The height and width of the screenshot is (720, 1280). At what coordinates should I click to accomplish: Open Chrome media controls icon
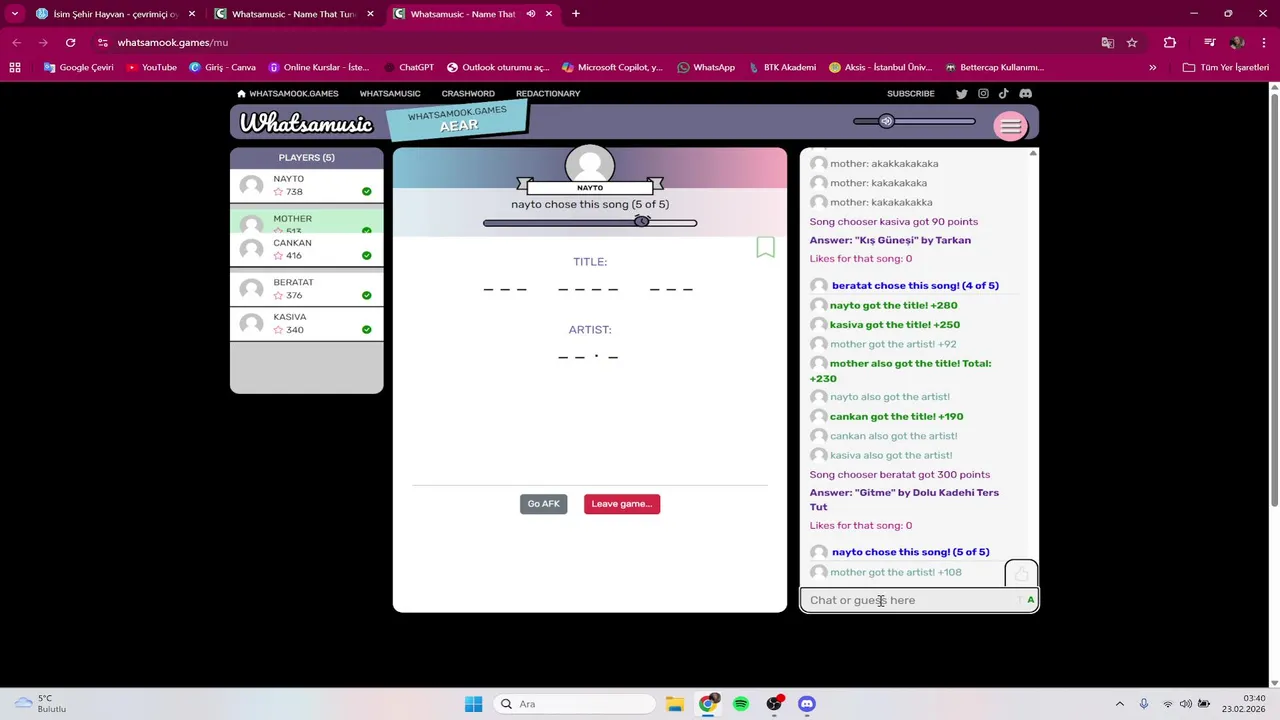point(1209,43)
